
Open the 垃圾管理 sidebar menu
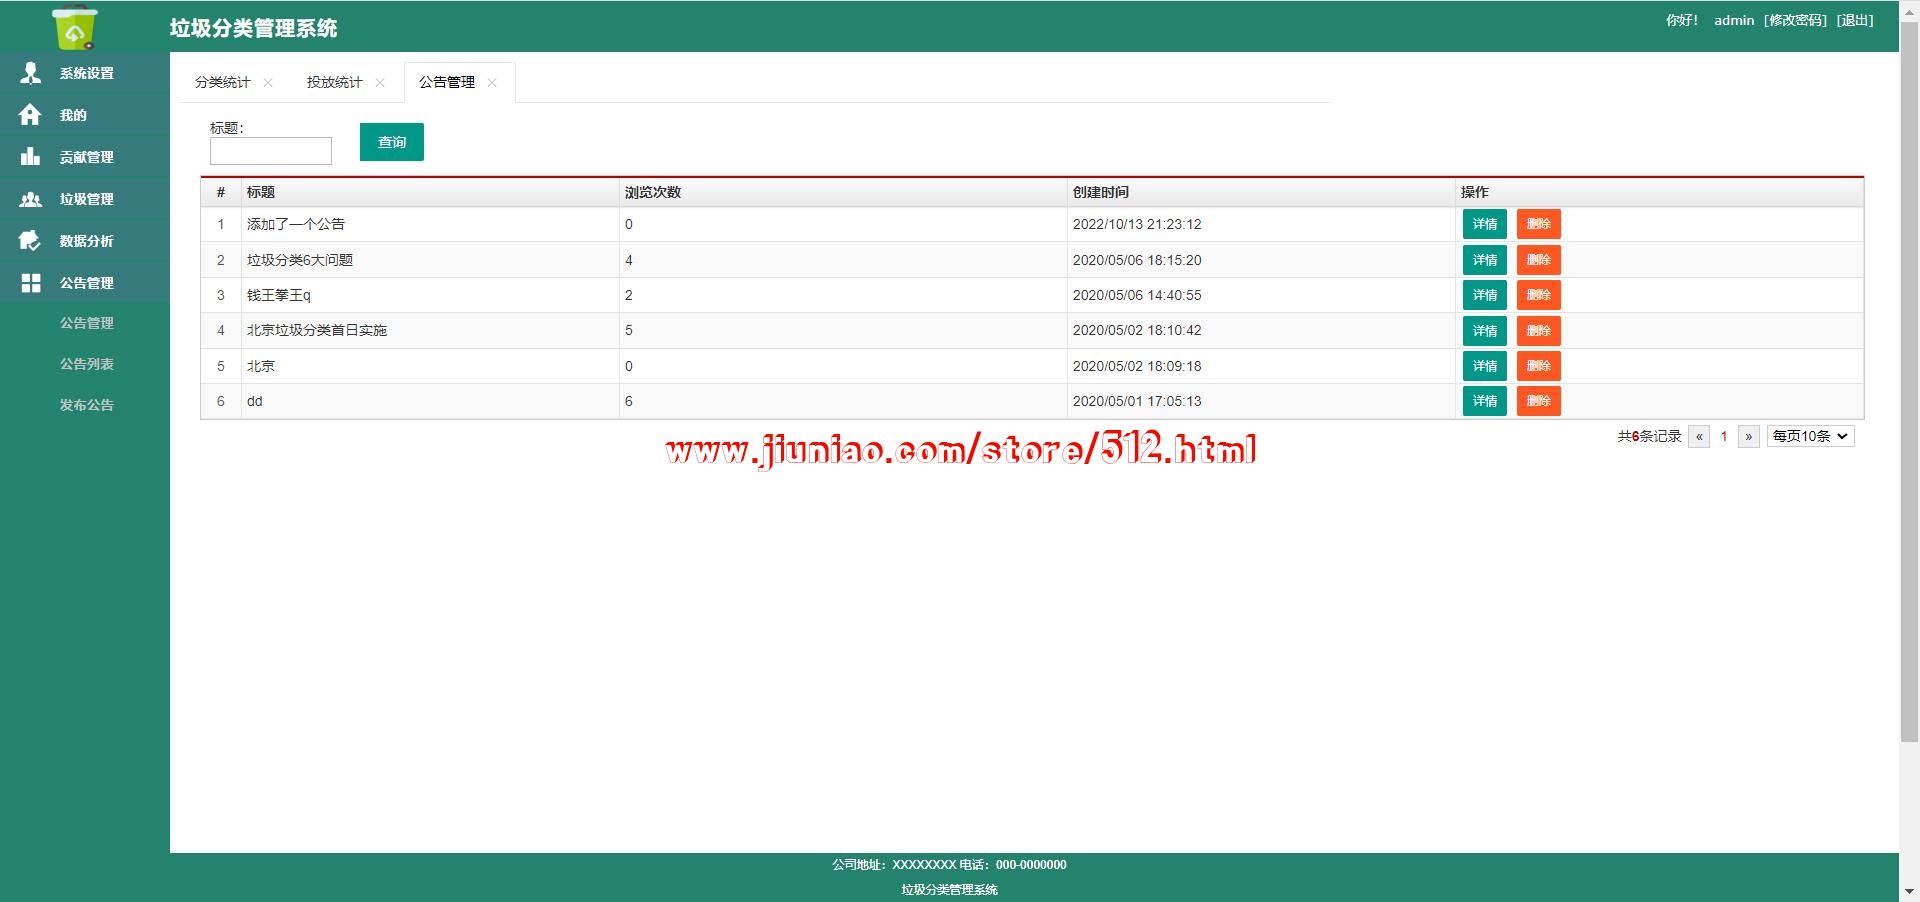coord(85,199)
